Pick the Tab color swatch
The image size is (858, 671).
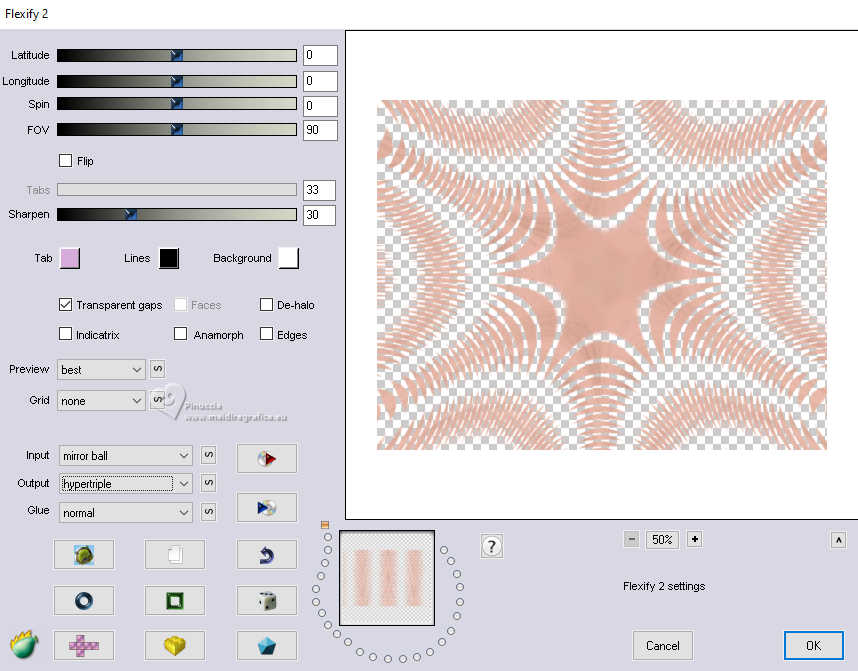click(x=70, y=258)
